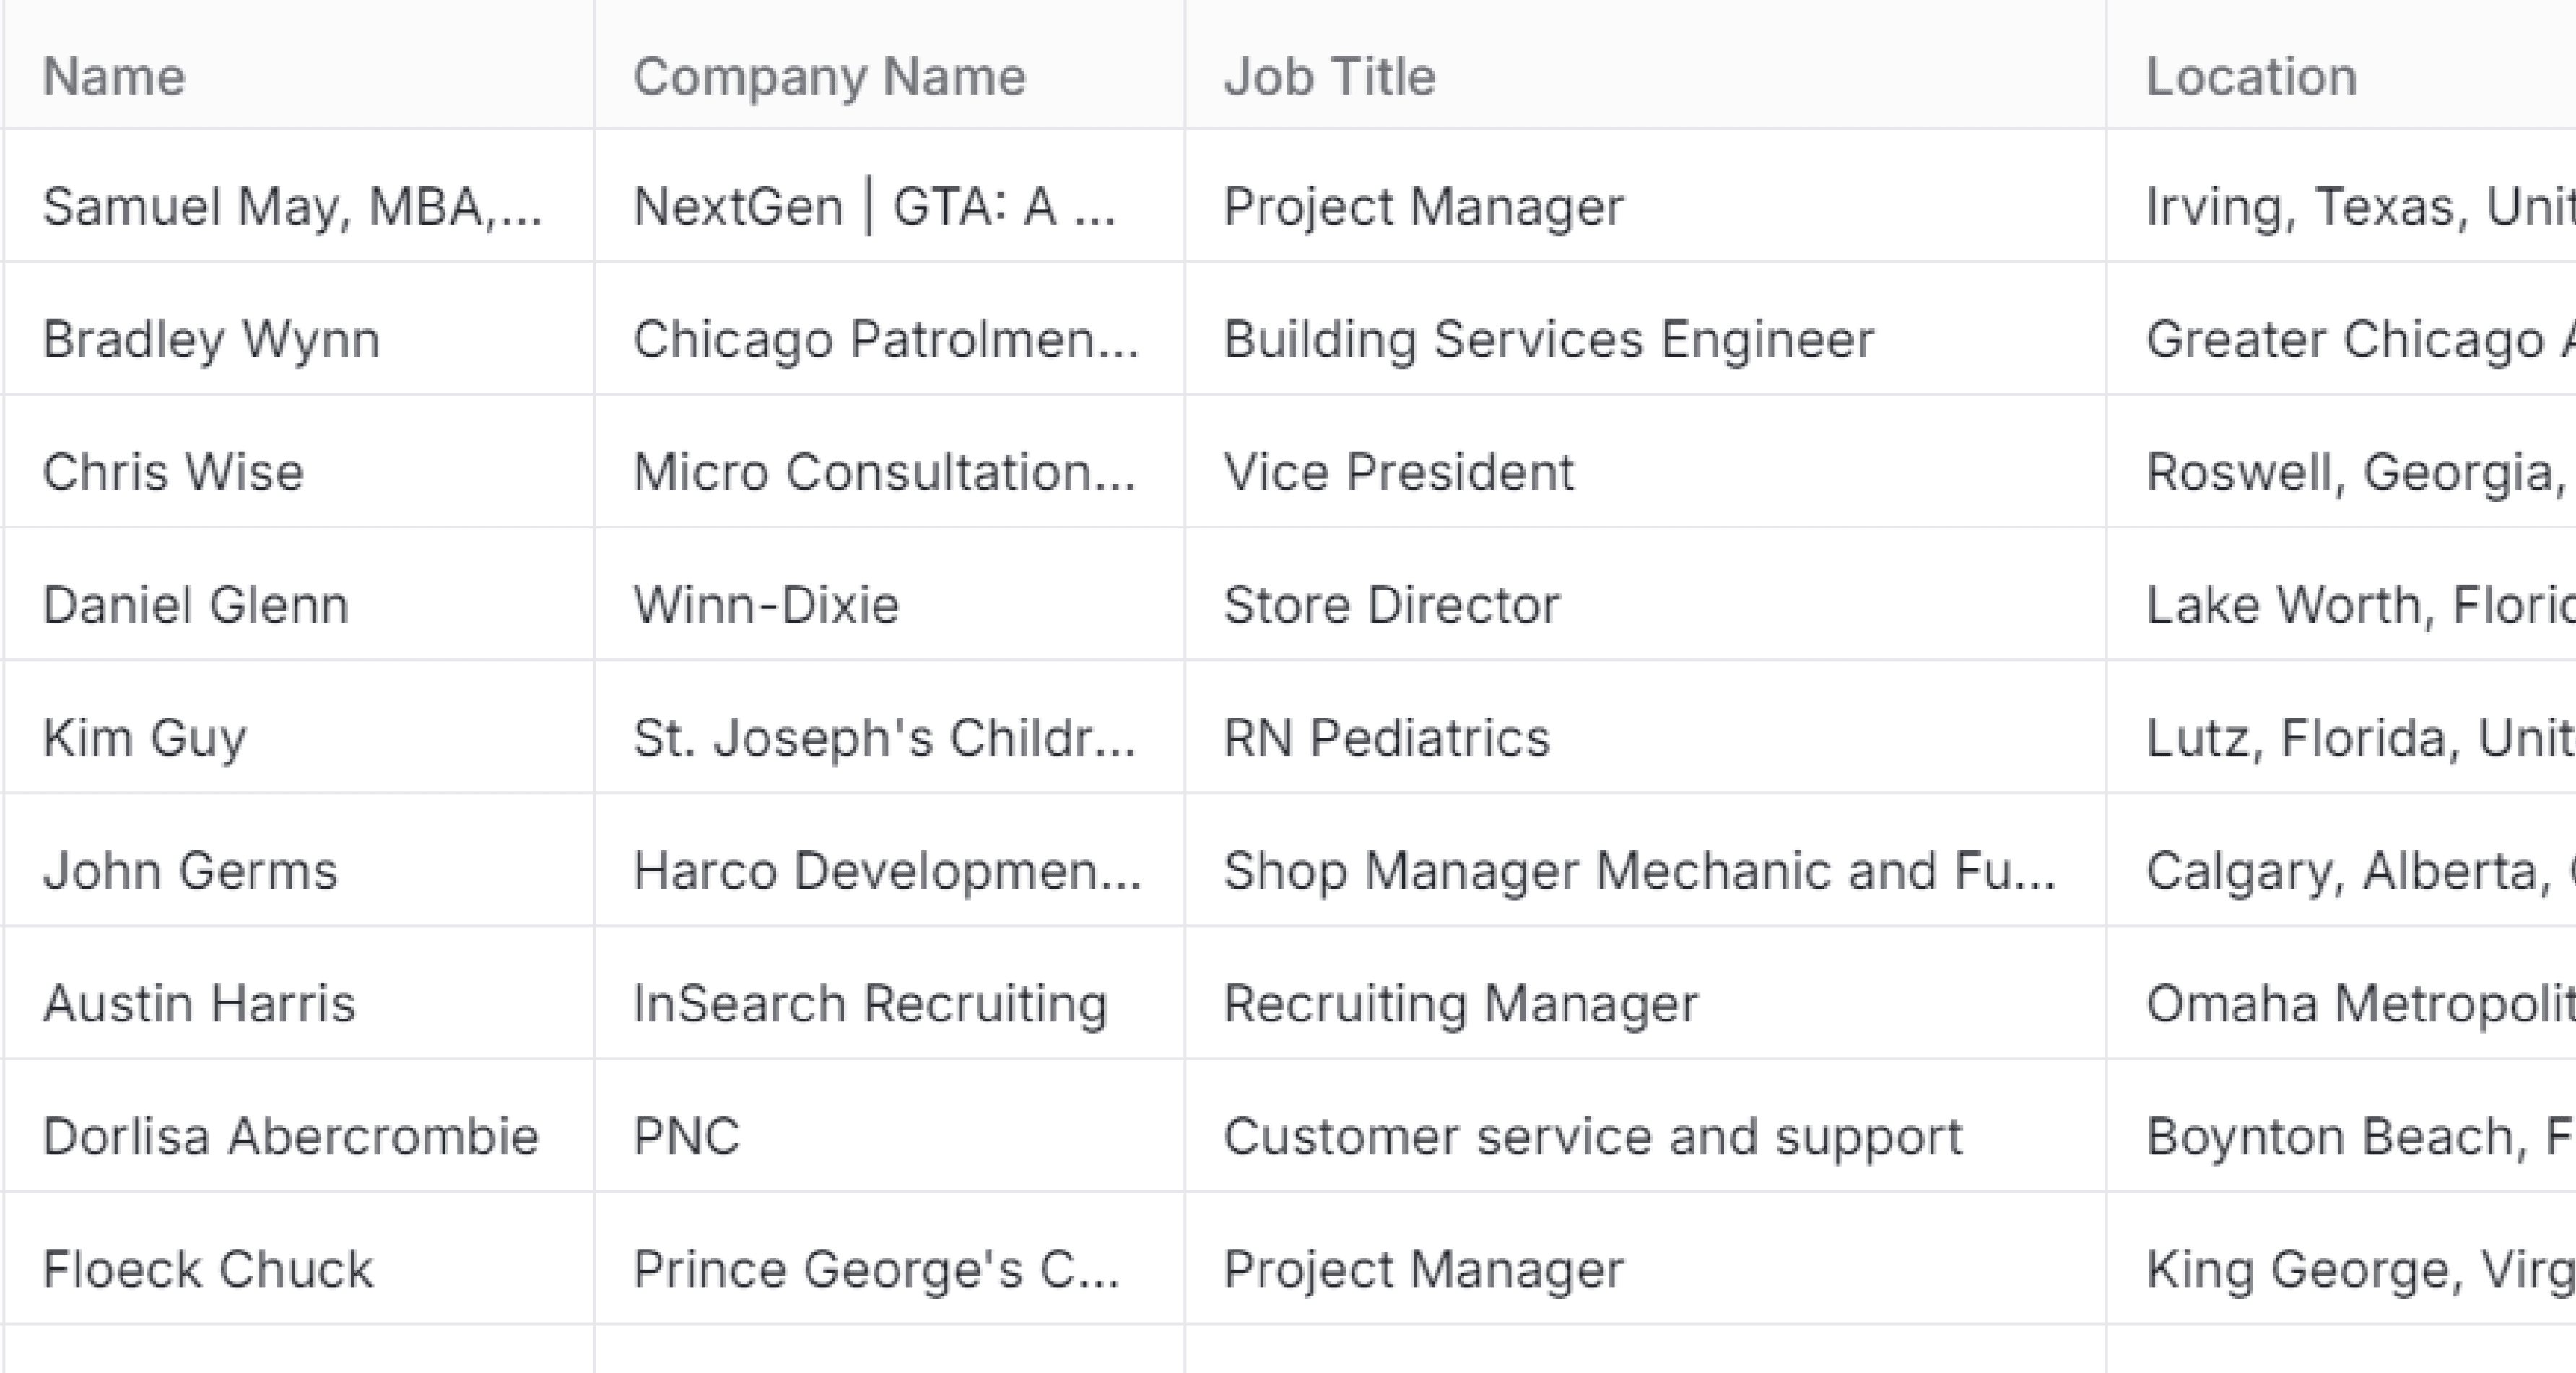
Task: Select the Customer service and support cell
Action: coord(1592,1136)
